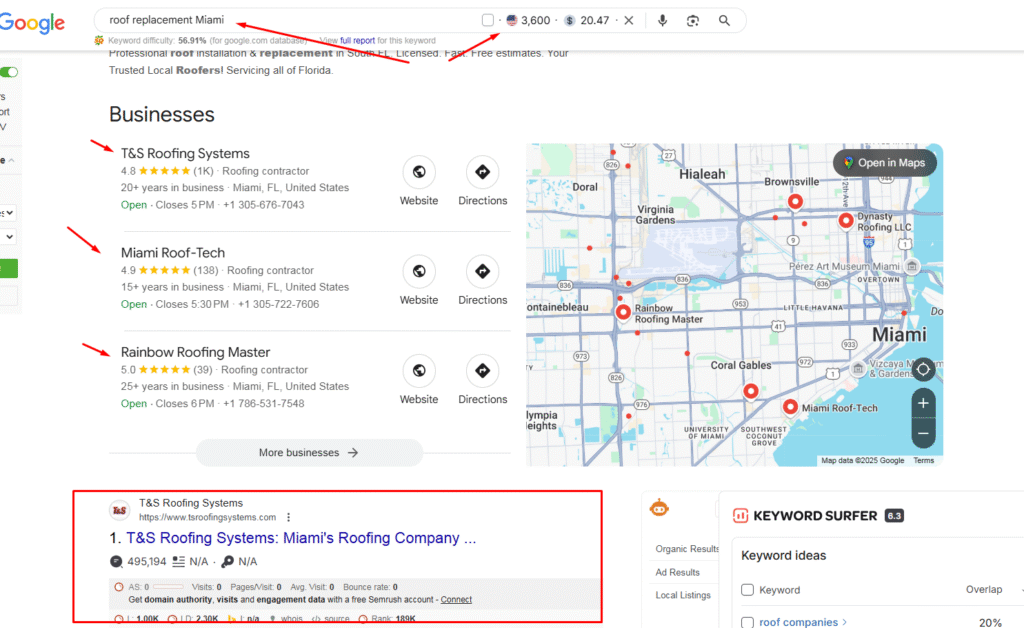Start voice search with microphone icon
This screenshot has height=628, width=1024.
pyautogui.click(x=662, y=20)
